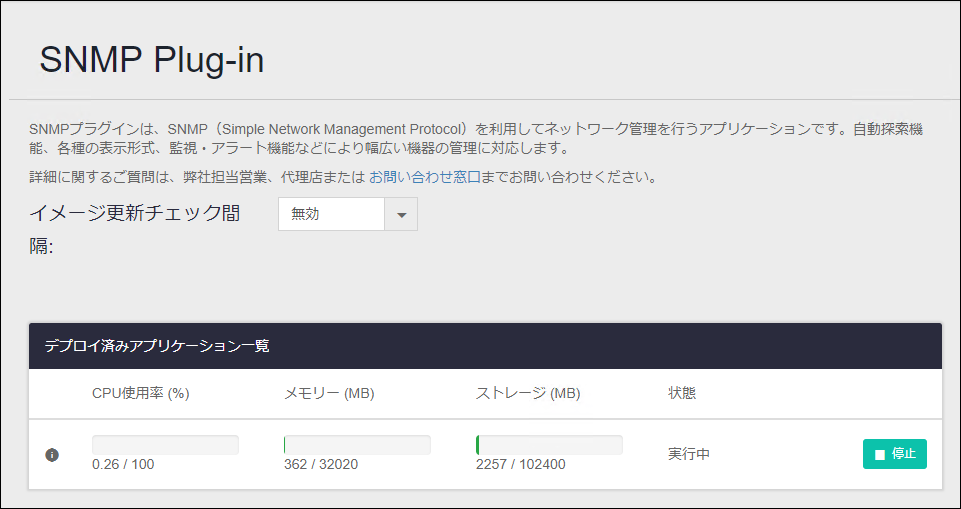Click the info icon in the application row
This screenshot has width=961, height=509.
click(52, 455)
